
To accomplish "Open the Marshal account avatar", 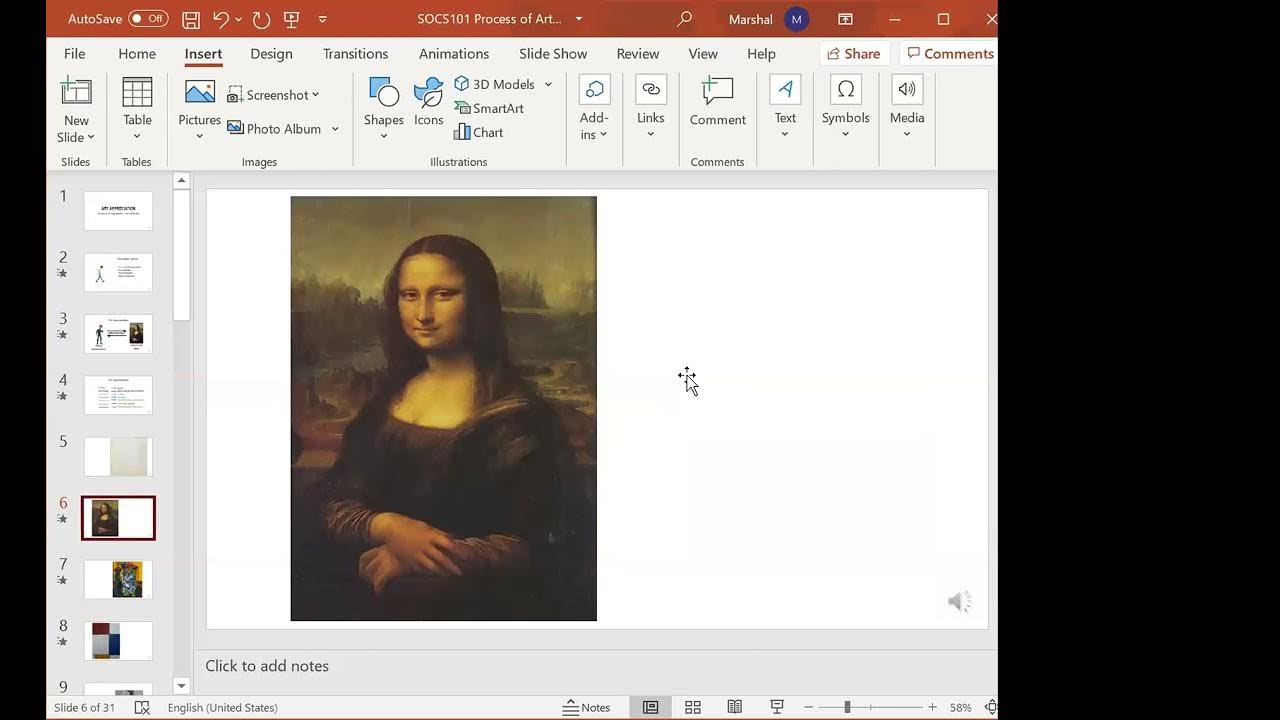I will tap(797, 19).
